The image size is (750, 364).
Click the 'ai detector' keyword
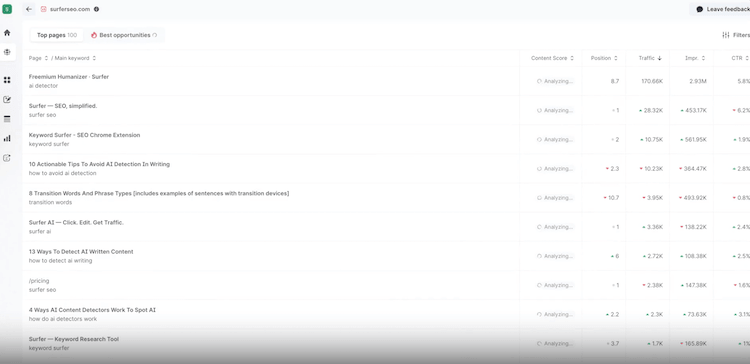tap(43, 86)
